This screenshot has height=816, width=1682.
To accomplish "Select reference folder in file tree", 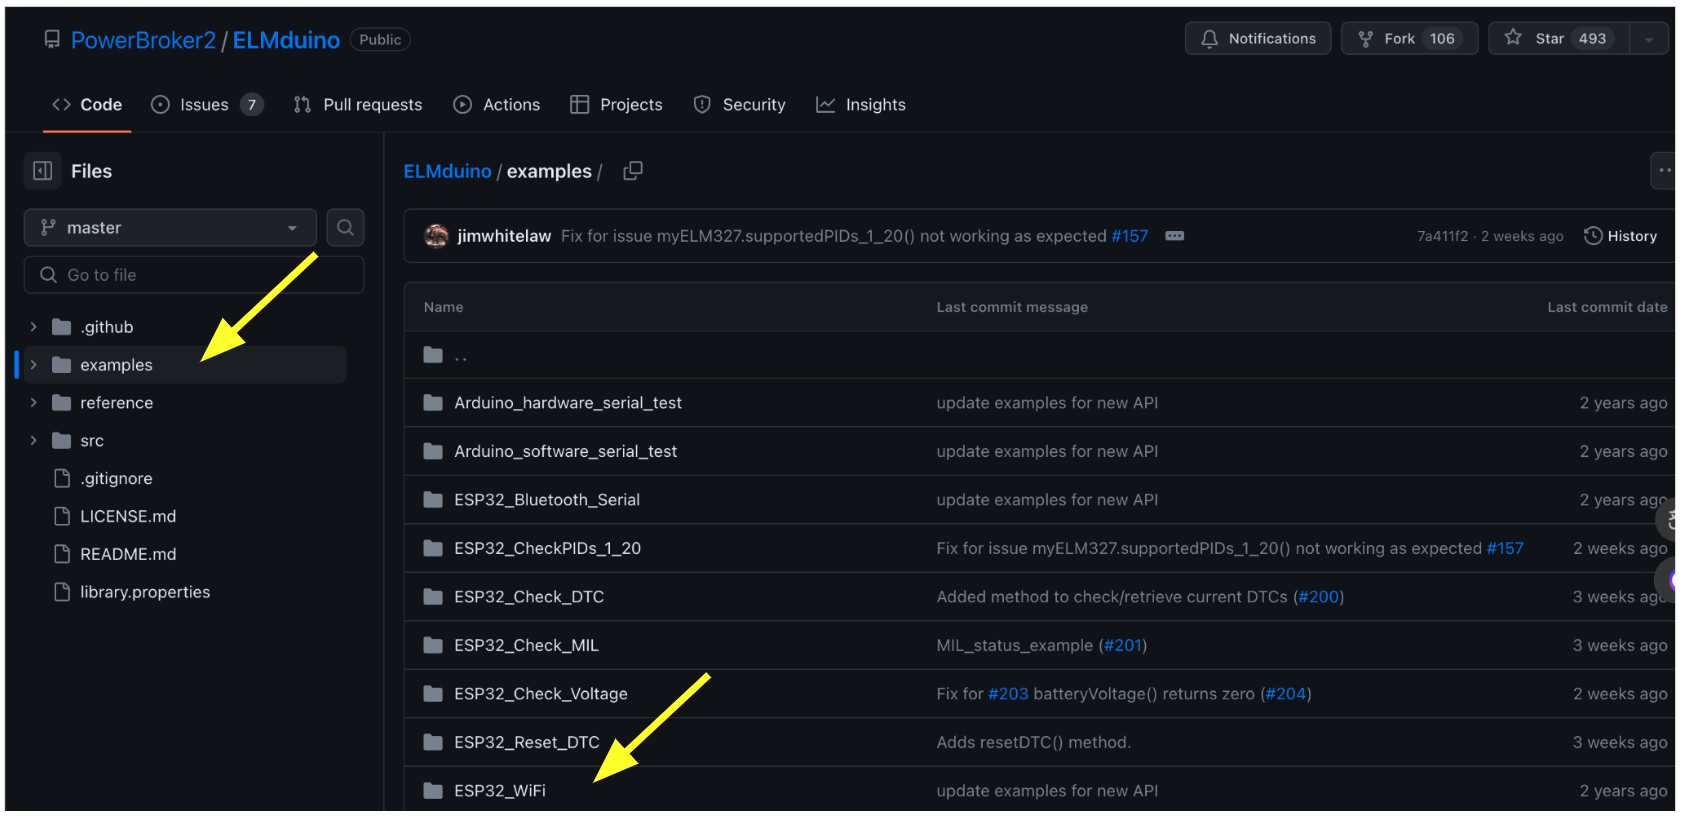I will 116,403.
